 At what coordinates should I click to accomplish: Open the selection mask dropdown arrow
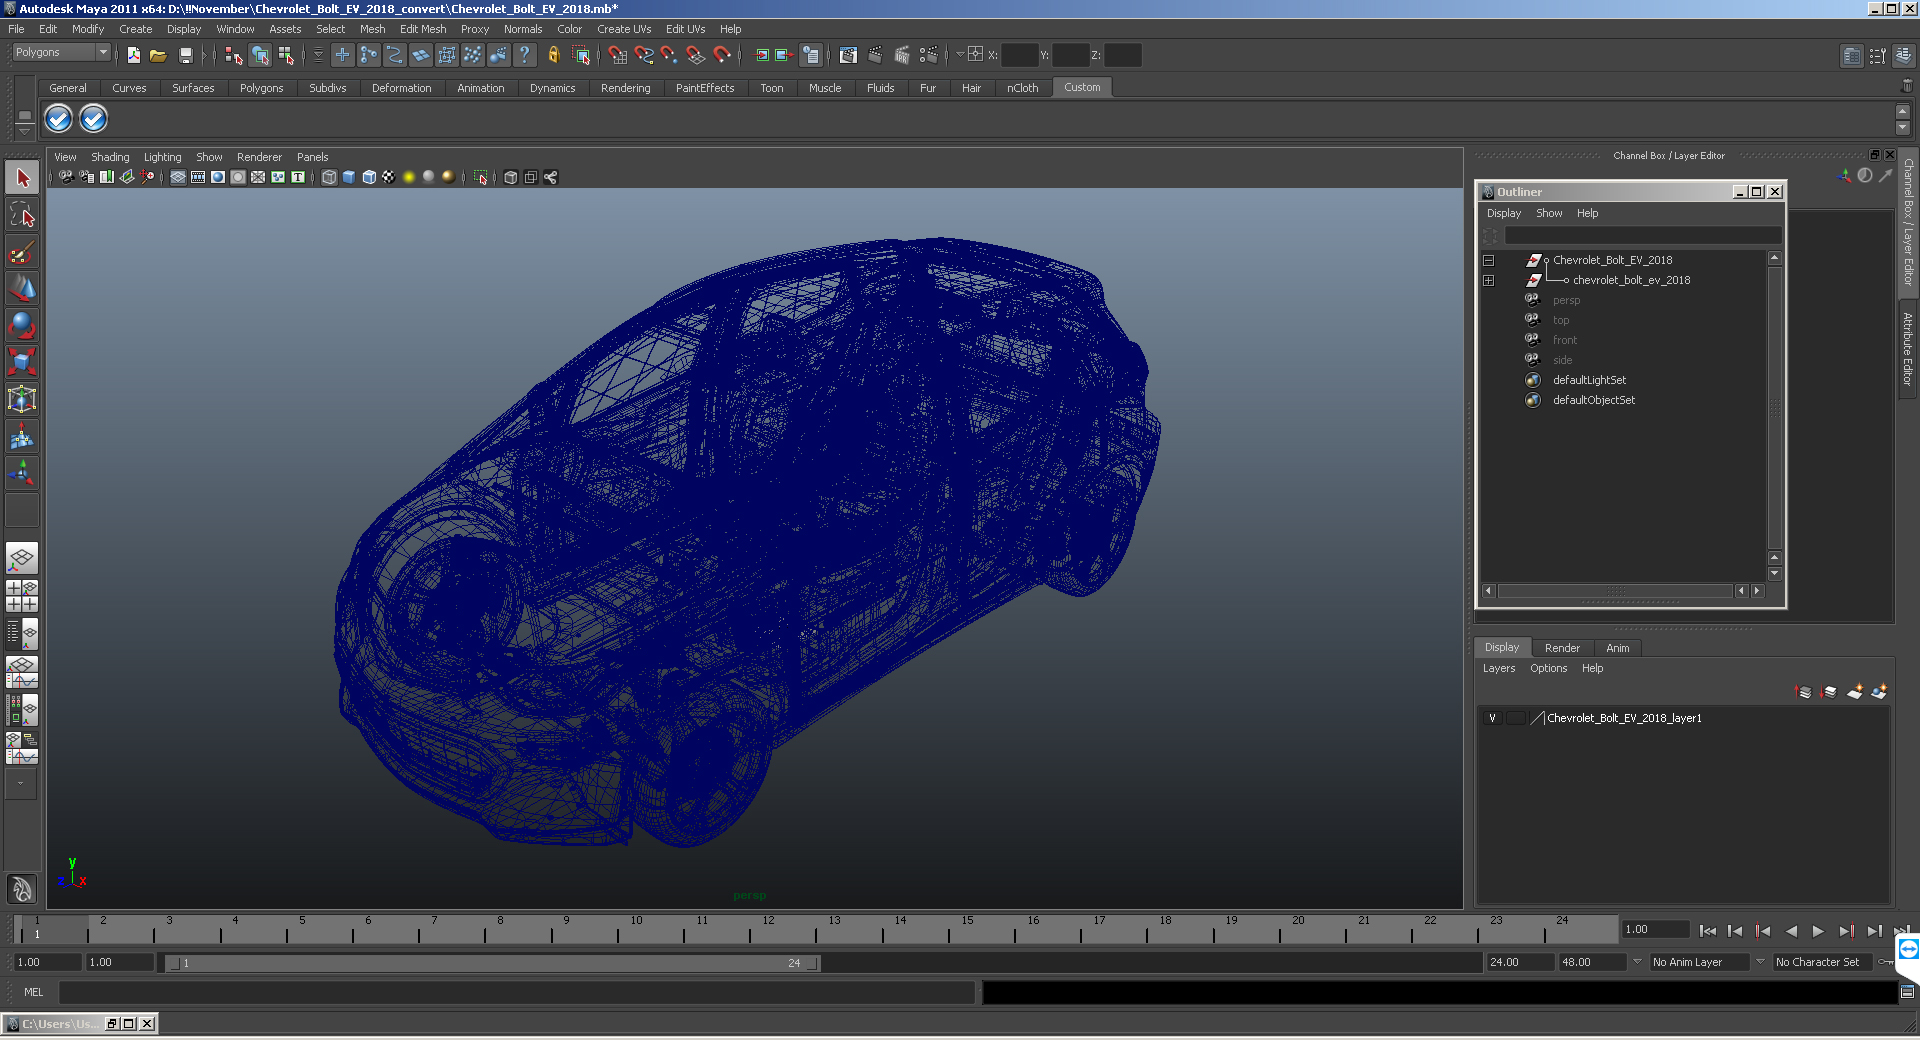318,55
